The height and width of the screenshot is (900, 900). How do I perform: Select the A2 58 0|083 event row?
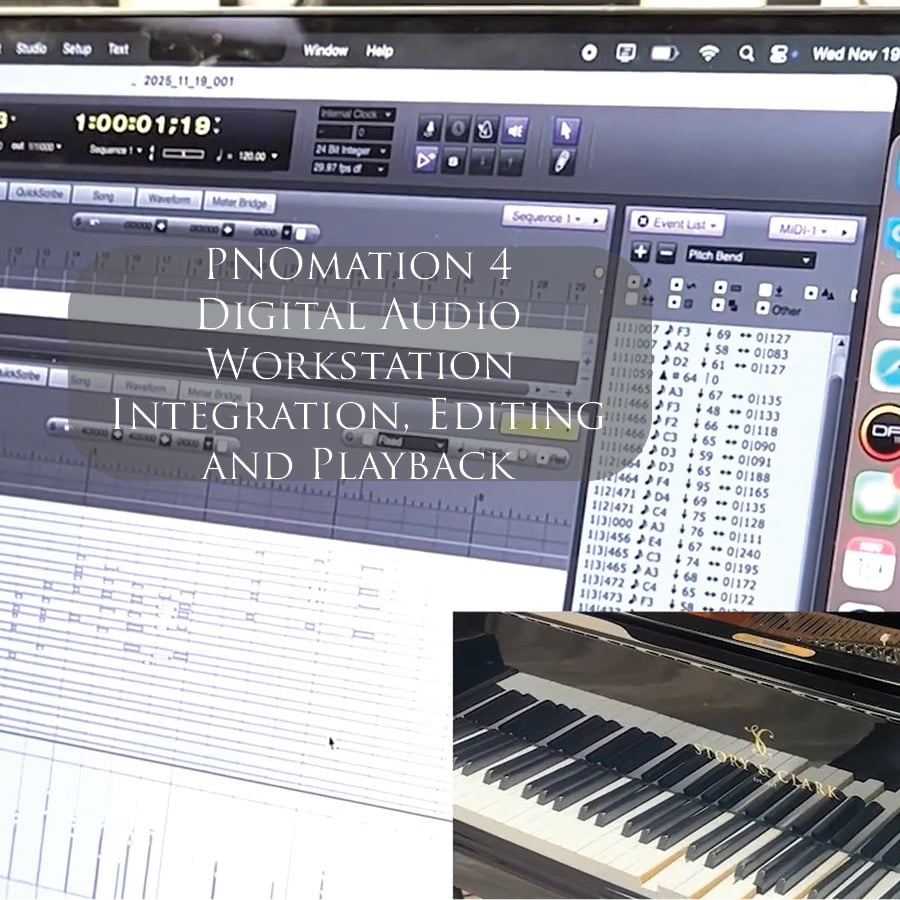coord(703,350)
